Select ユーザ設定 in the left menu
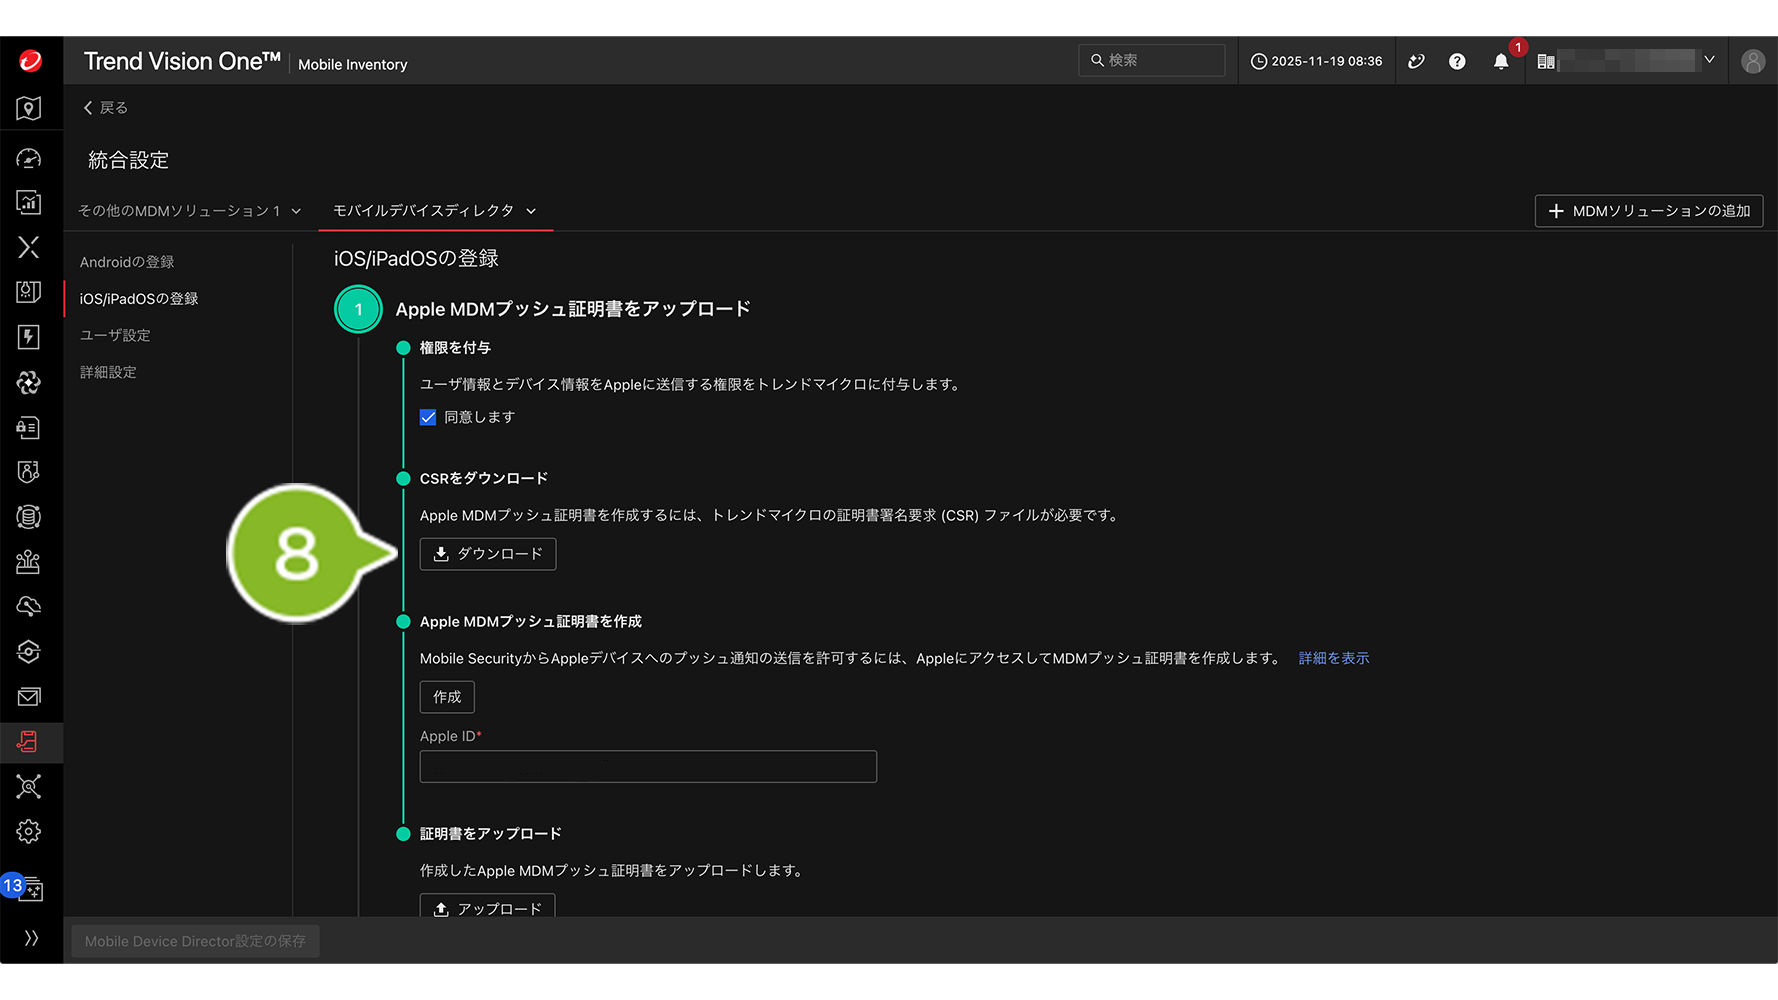 (x=115, y=335)
